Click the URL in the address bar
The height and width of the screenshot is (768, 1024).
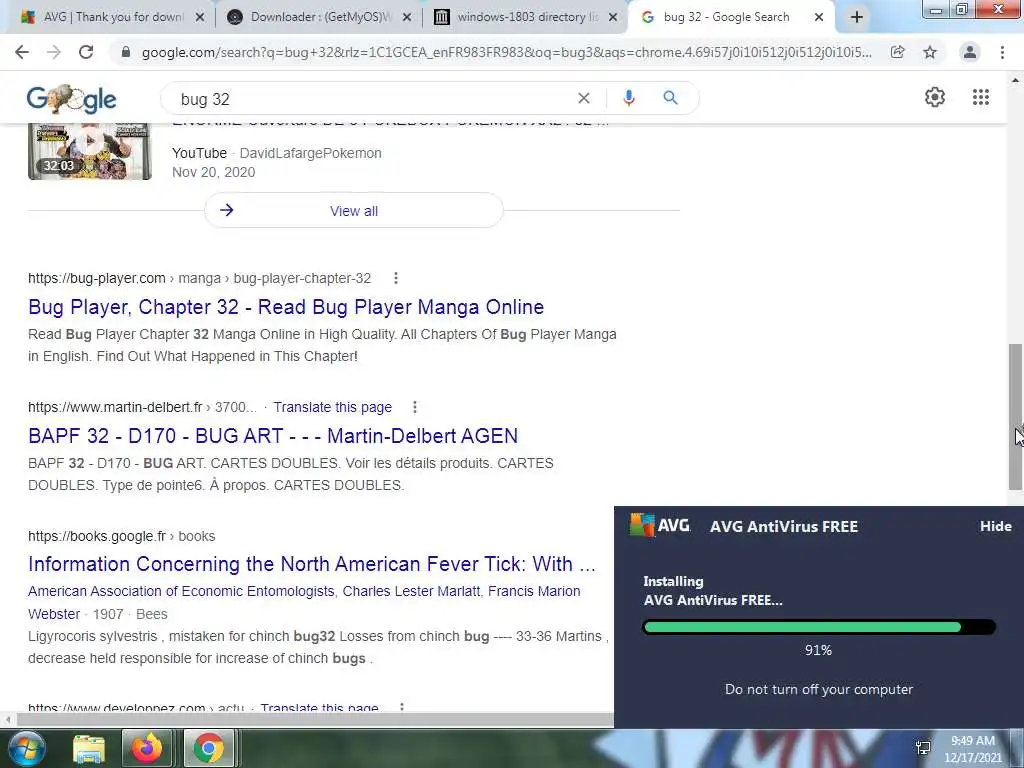[x=507, y=52]
